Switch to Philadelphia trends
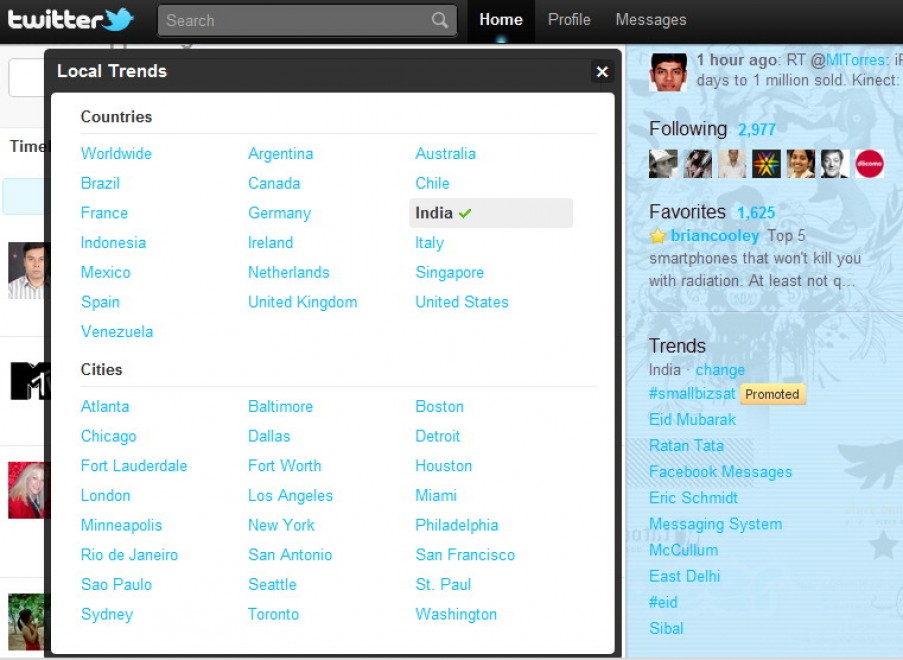903x660 pixels. tap(457, 525)
